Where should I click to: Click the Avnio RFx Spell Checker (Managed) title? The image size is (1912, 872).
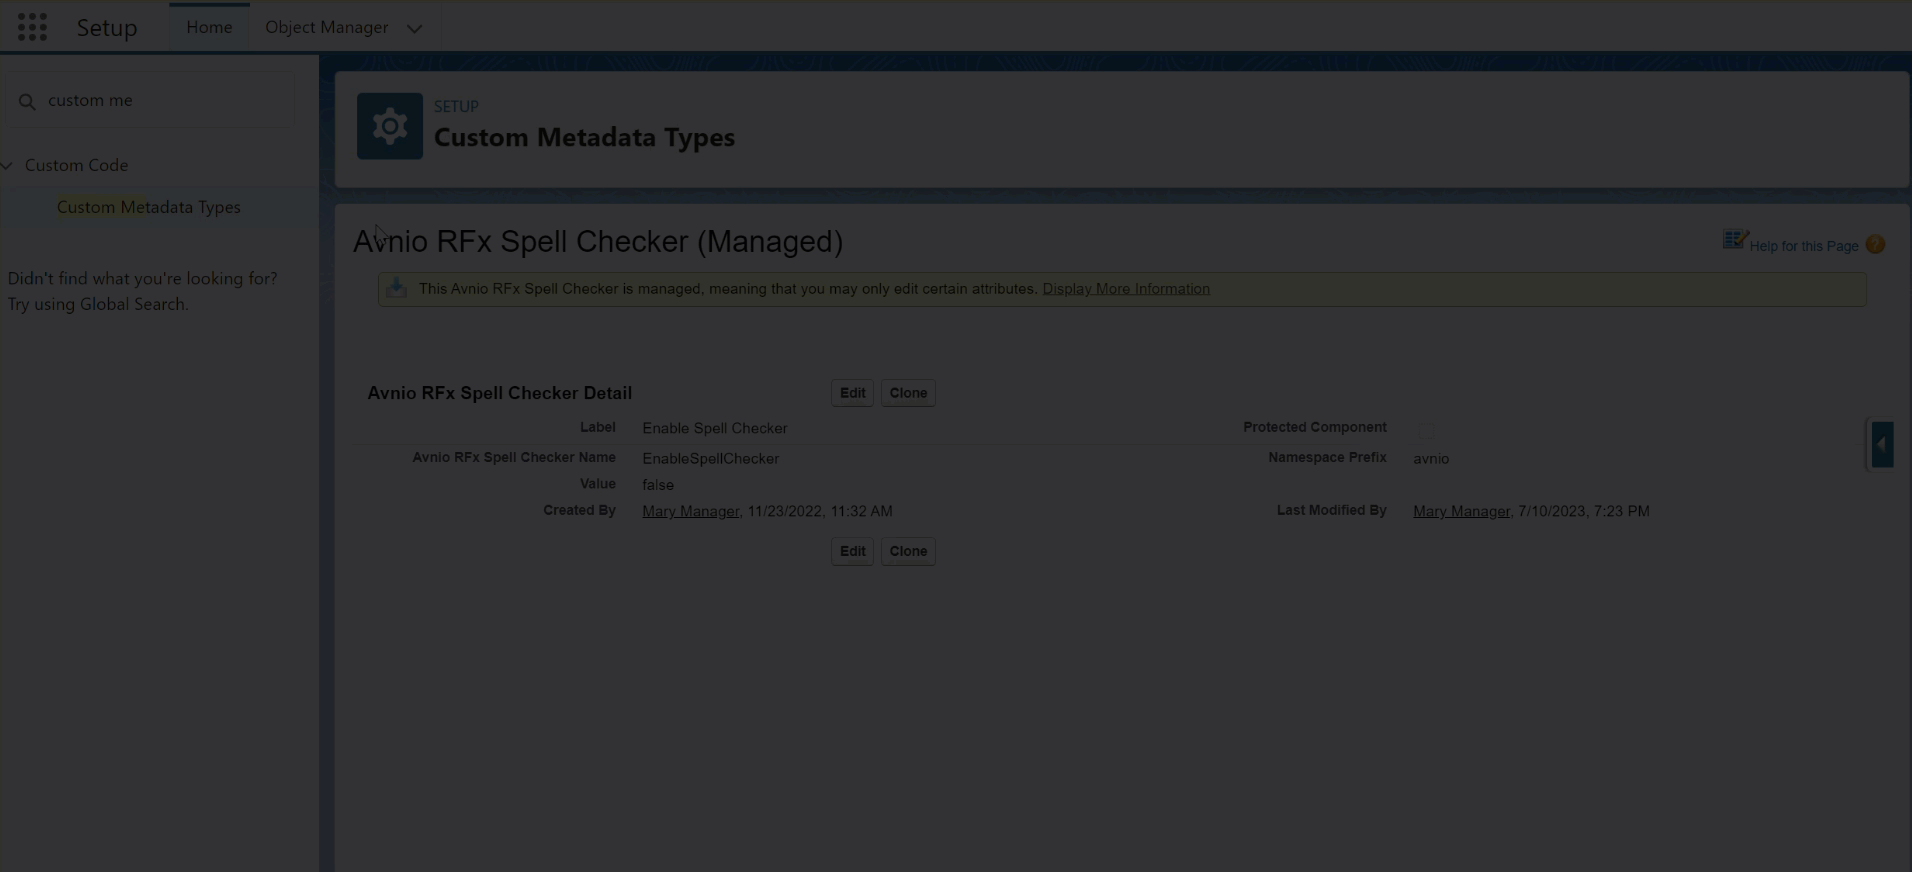click(598, 241)
